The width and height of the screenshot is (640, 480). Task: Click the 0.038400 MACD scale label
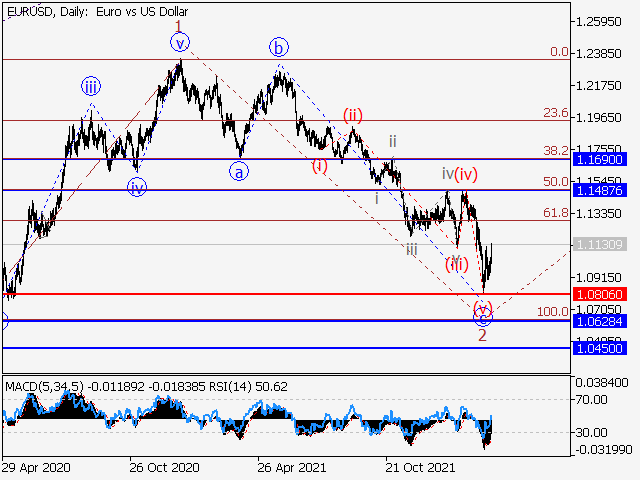(602, 383)
